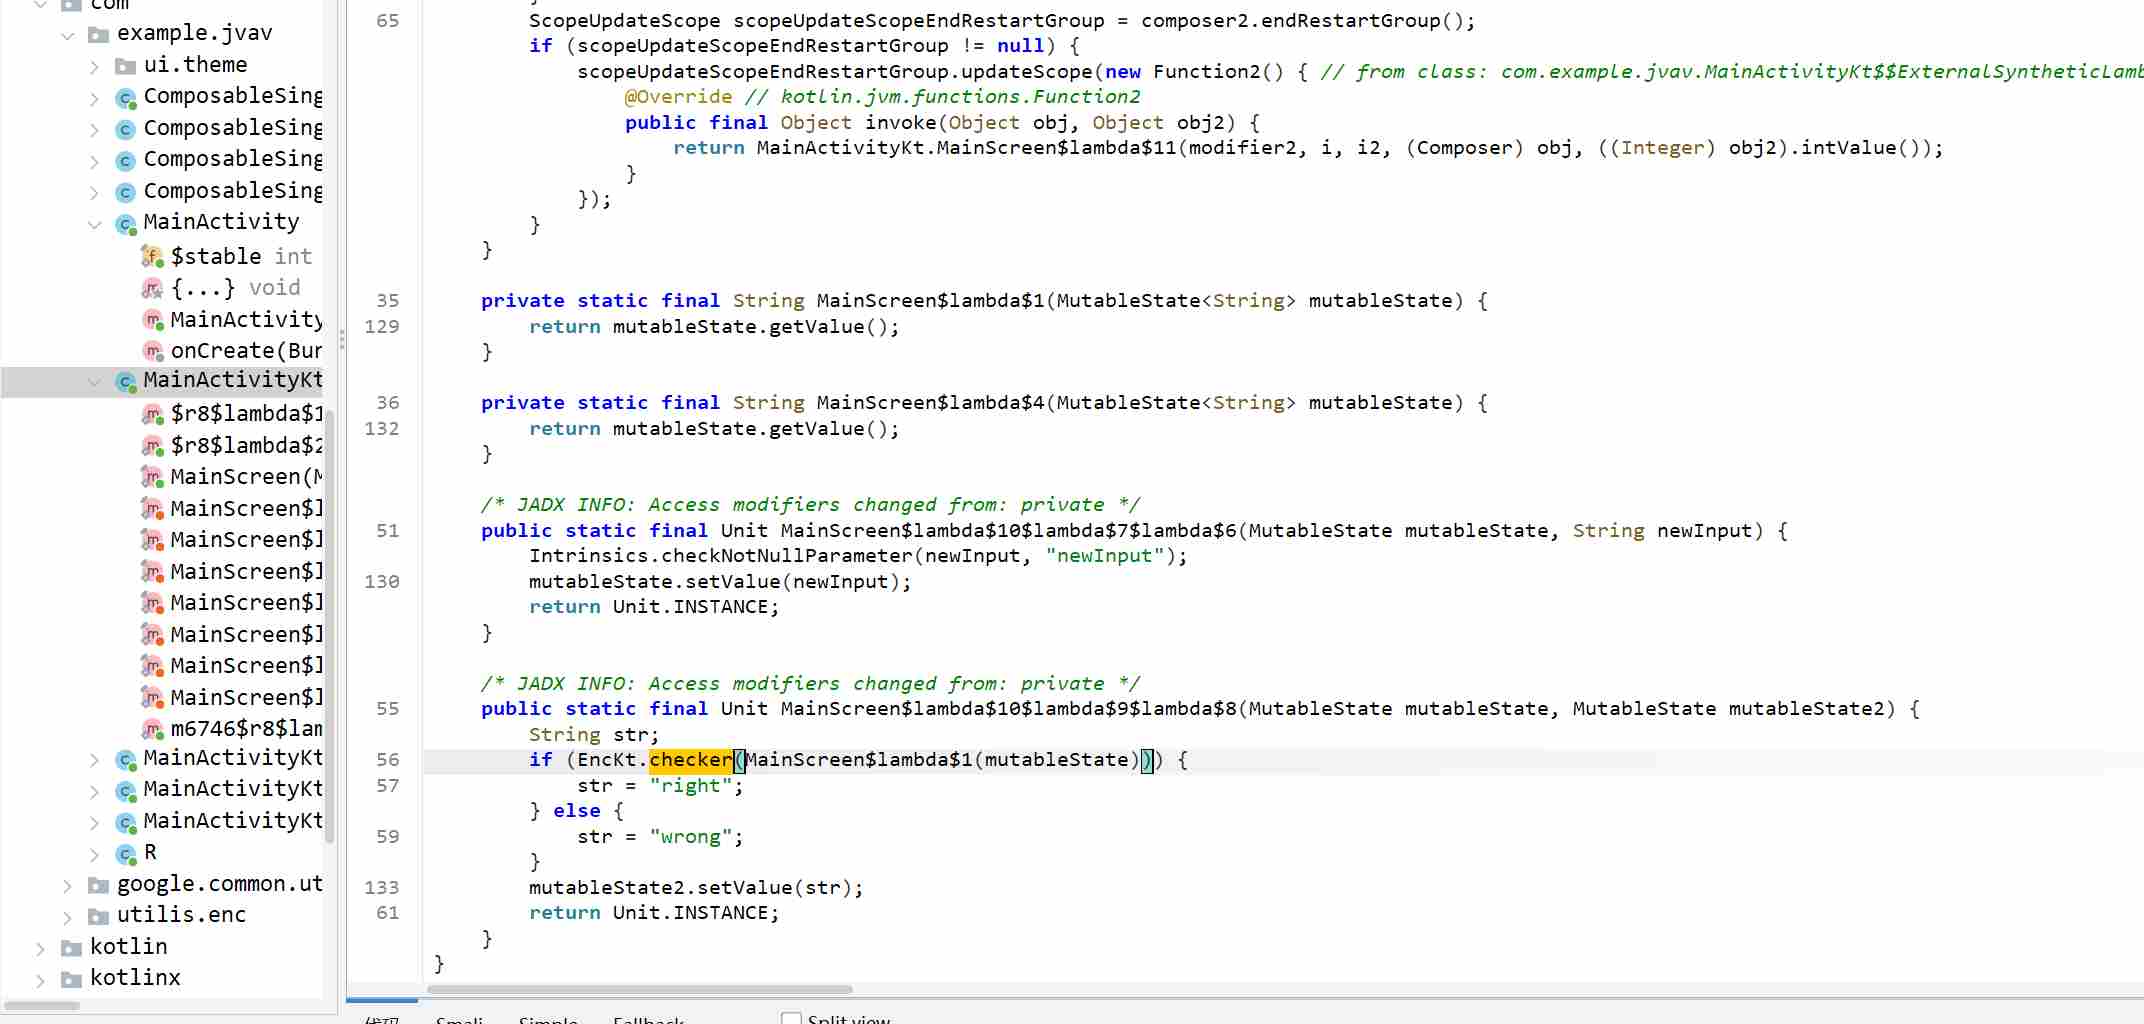Click the $stable field icon
Viewport: 2144px width, 1024px height.
point(152,257)
